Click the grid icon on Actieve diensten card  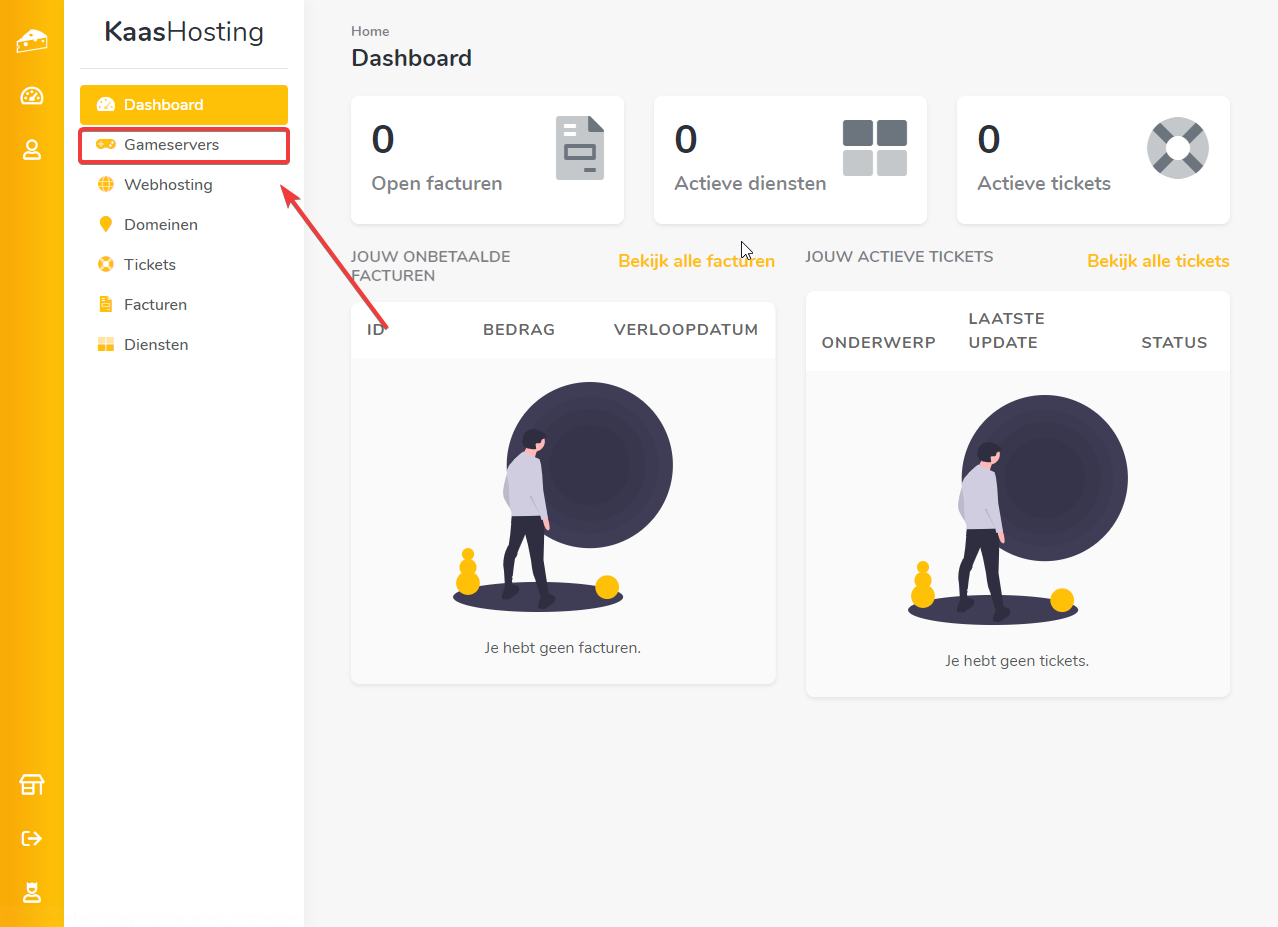pos(874,148)
